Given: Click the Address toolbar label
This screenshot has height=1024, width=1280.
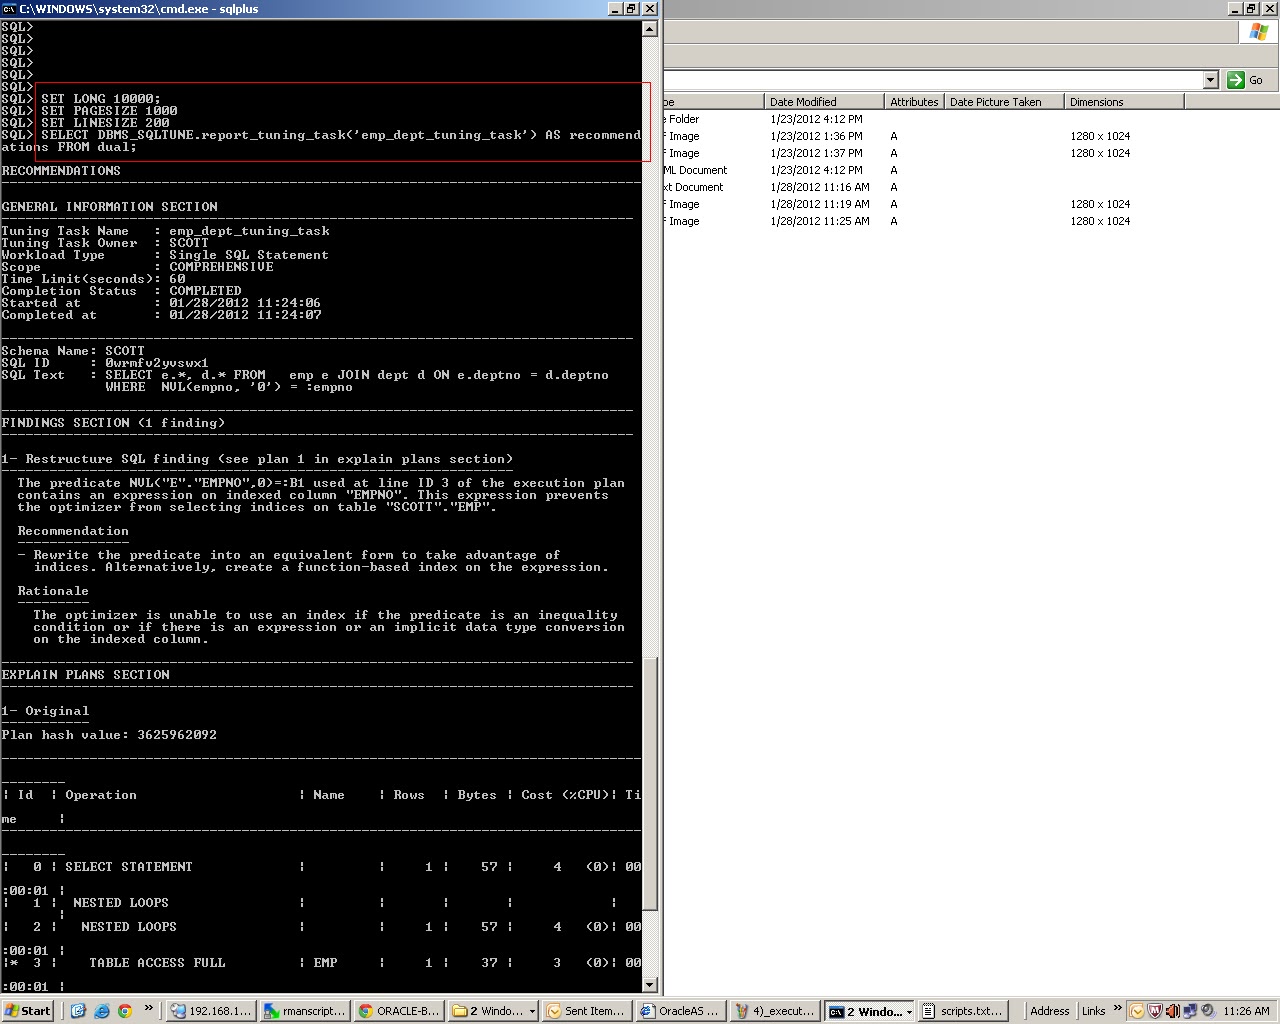Looking at the screenshot, I should click(1049, 1011).
